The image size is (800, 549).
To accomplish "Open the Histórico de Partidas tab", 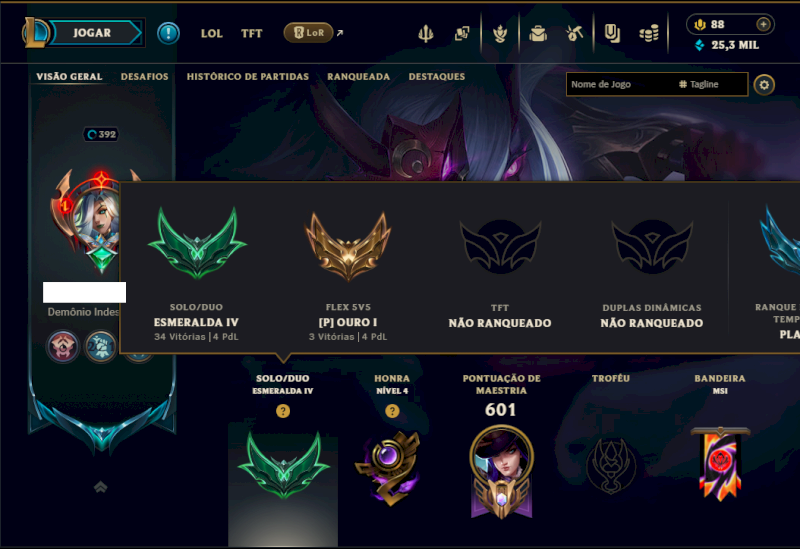I will [247, 77].
